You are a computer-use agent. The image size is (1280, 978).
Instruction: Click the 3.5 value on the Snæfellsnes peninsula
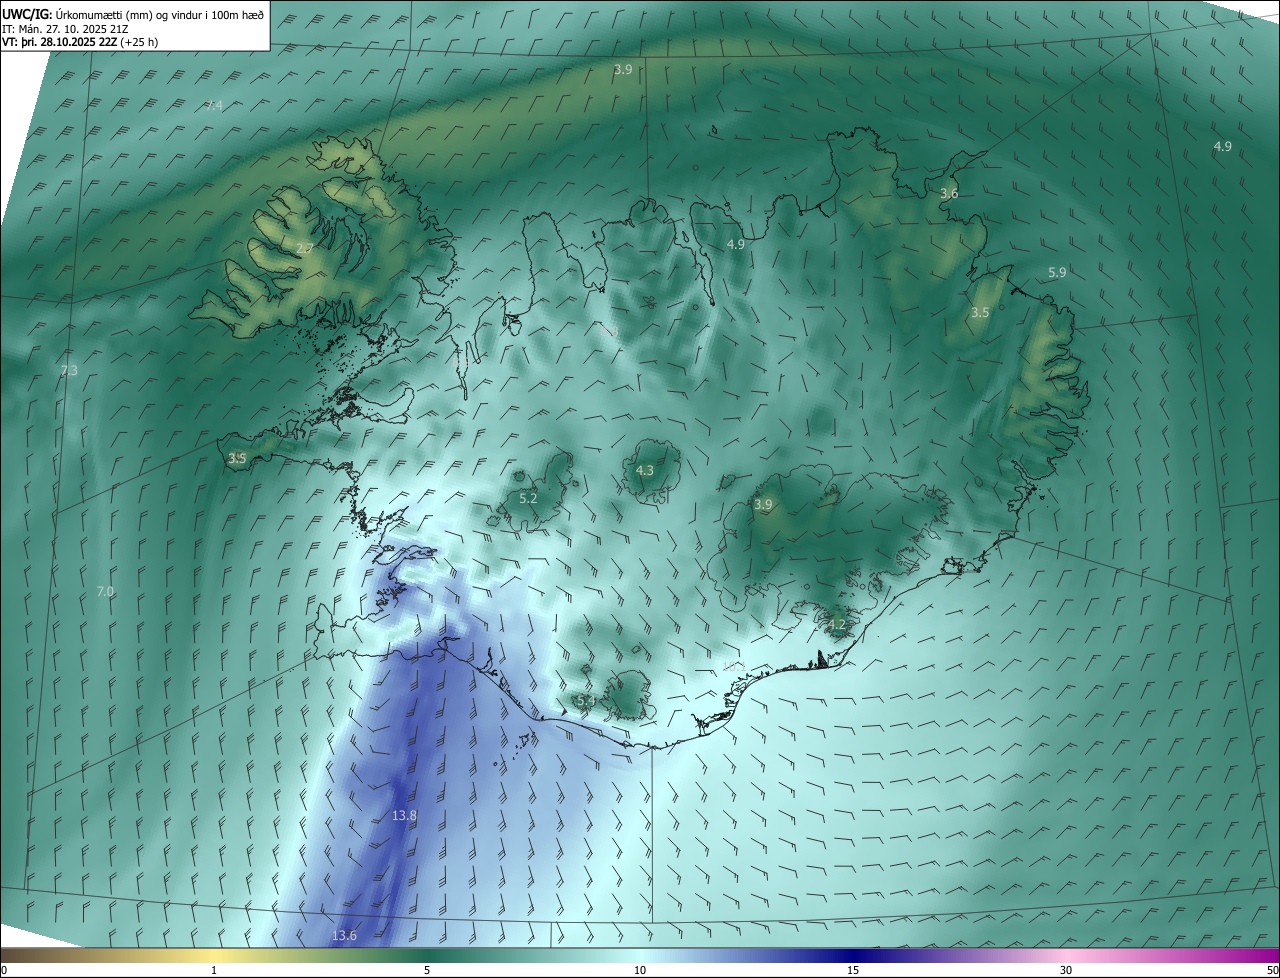(237, 459)
